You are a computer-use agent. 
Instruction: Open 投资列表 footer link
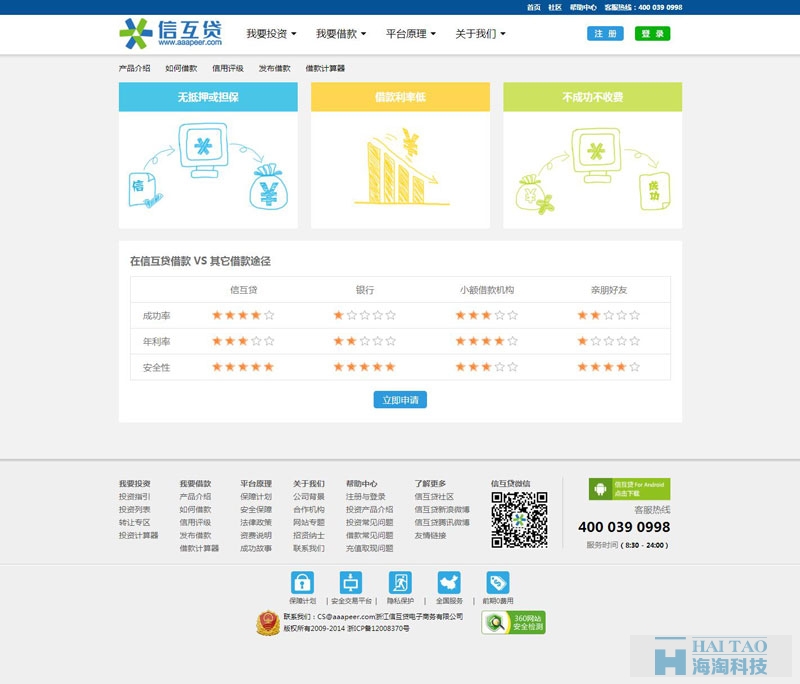135,510
